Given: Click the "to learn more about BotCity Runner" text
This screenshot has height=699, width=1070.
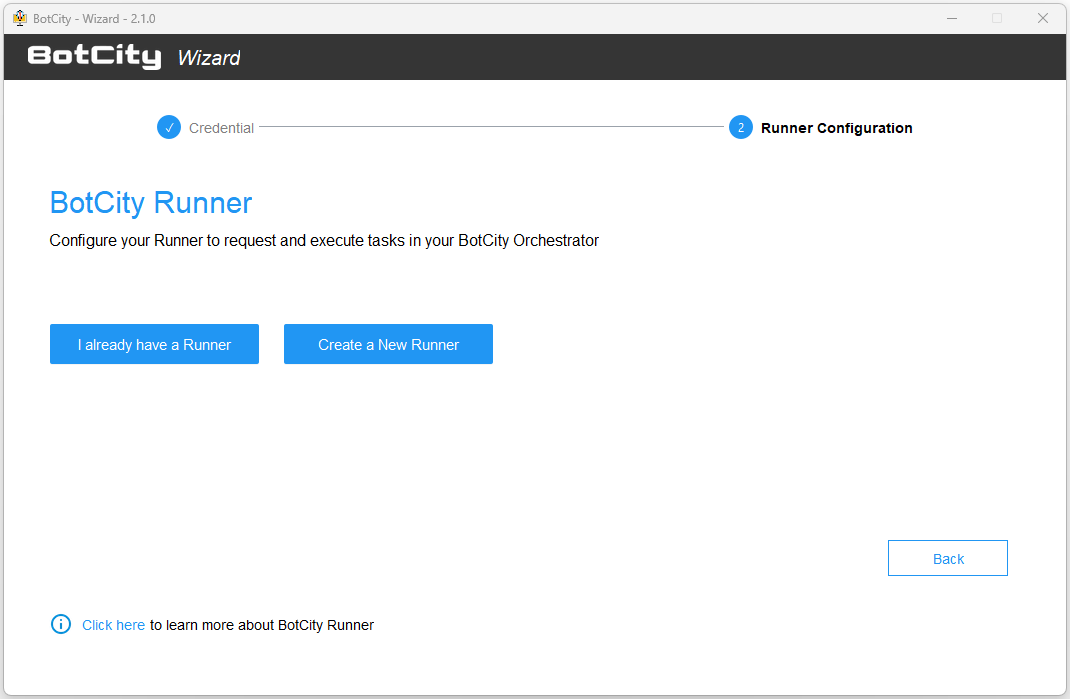Looking at the screenshot, I should tap(262, 625).
